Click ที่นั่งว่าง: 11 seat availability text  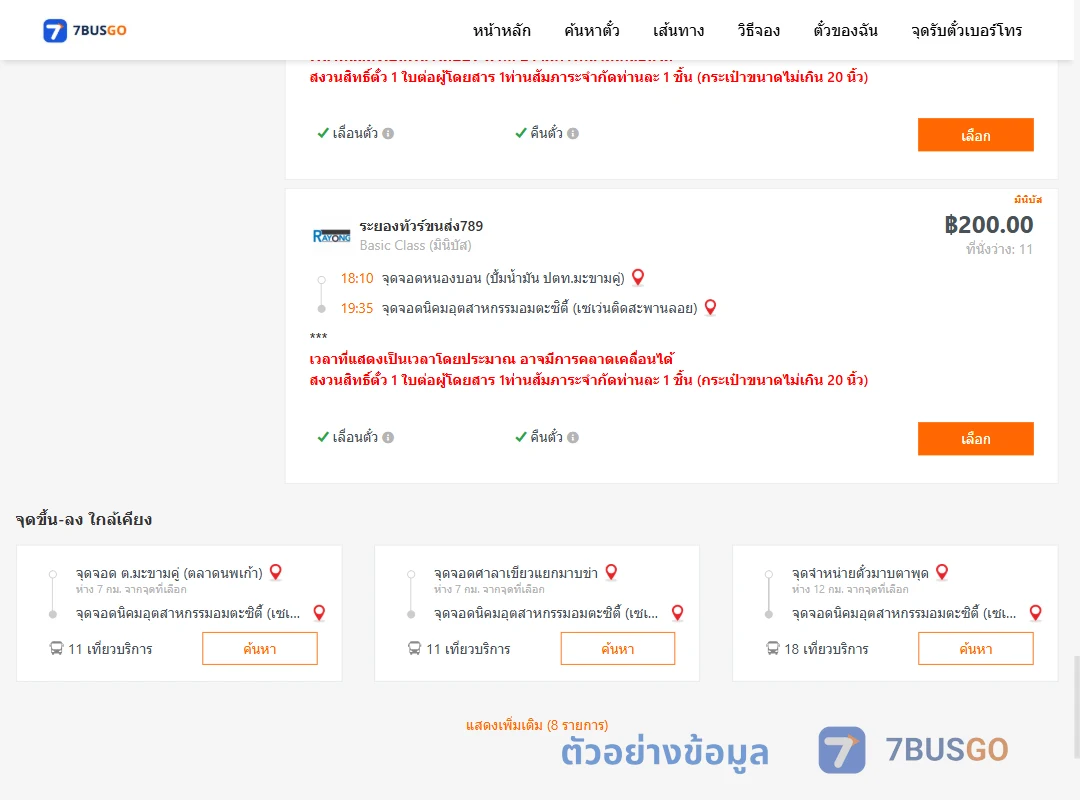point(999,249)
